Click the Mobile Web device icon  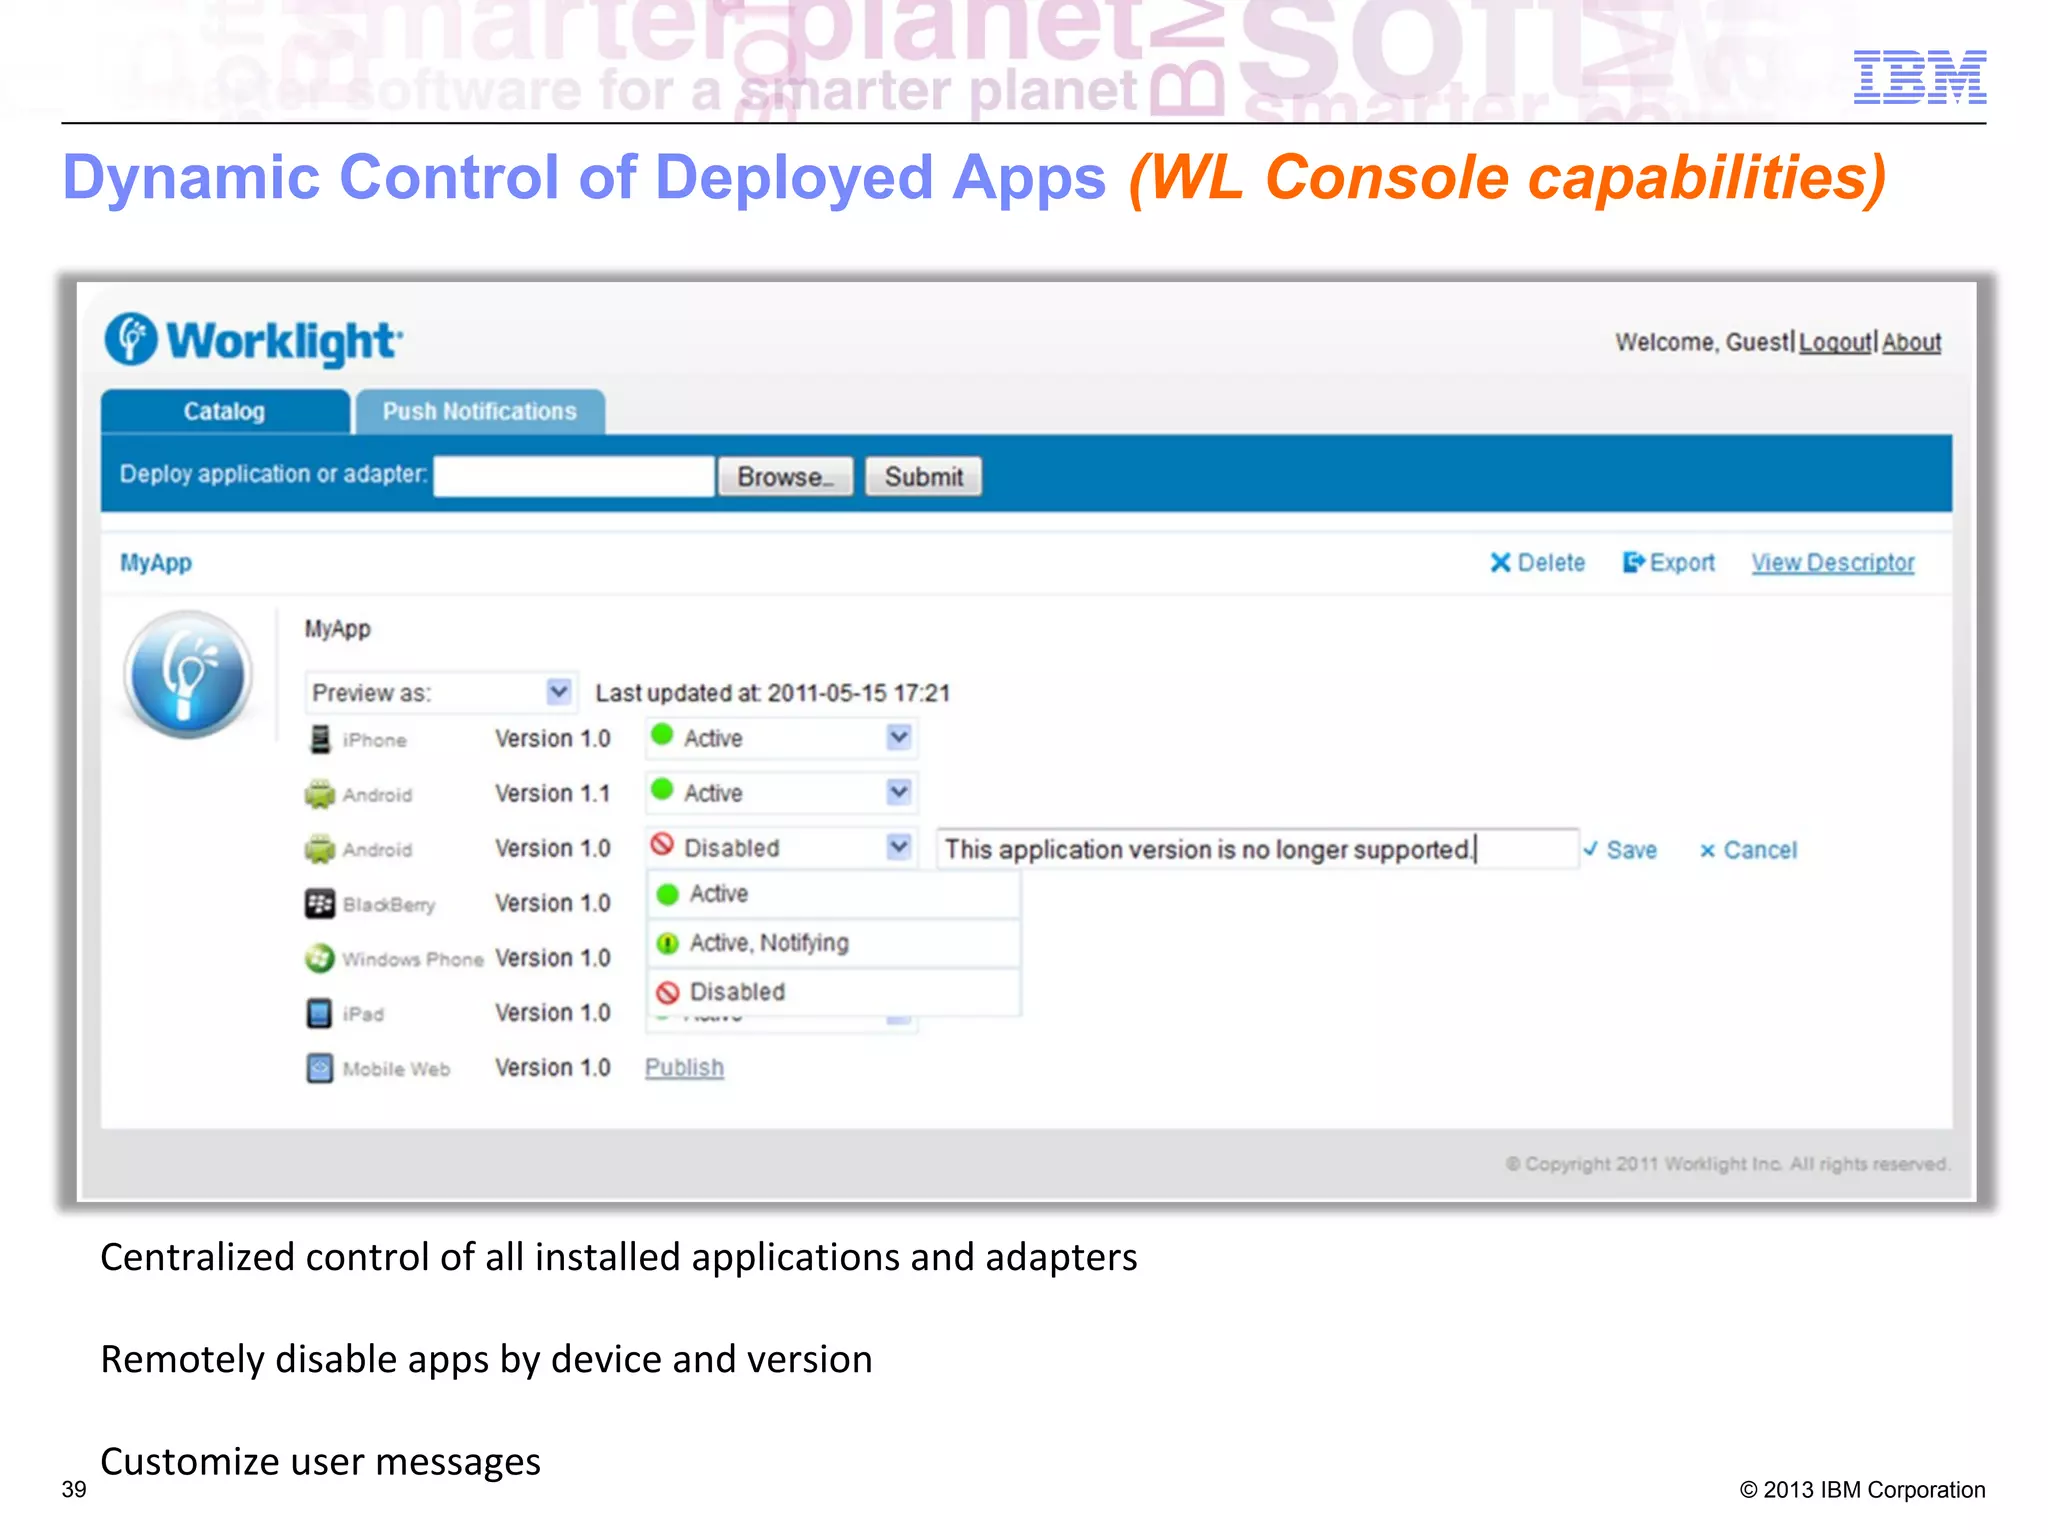pyautogui.click(x=320, y=1068)
